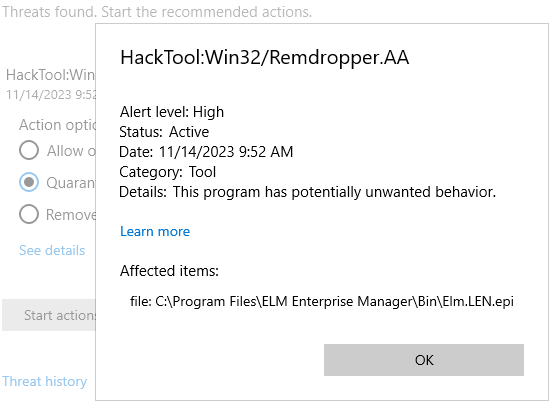Click the Category: Tool line
557x409 pixels.
point(168,172)
